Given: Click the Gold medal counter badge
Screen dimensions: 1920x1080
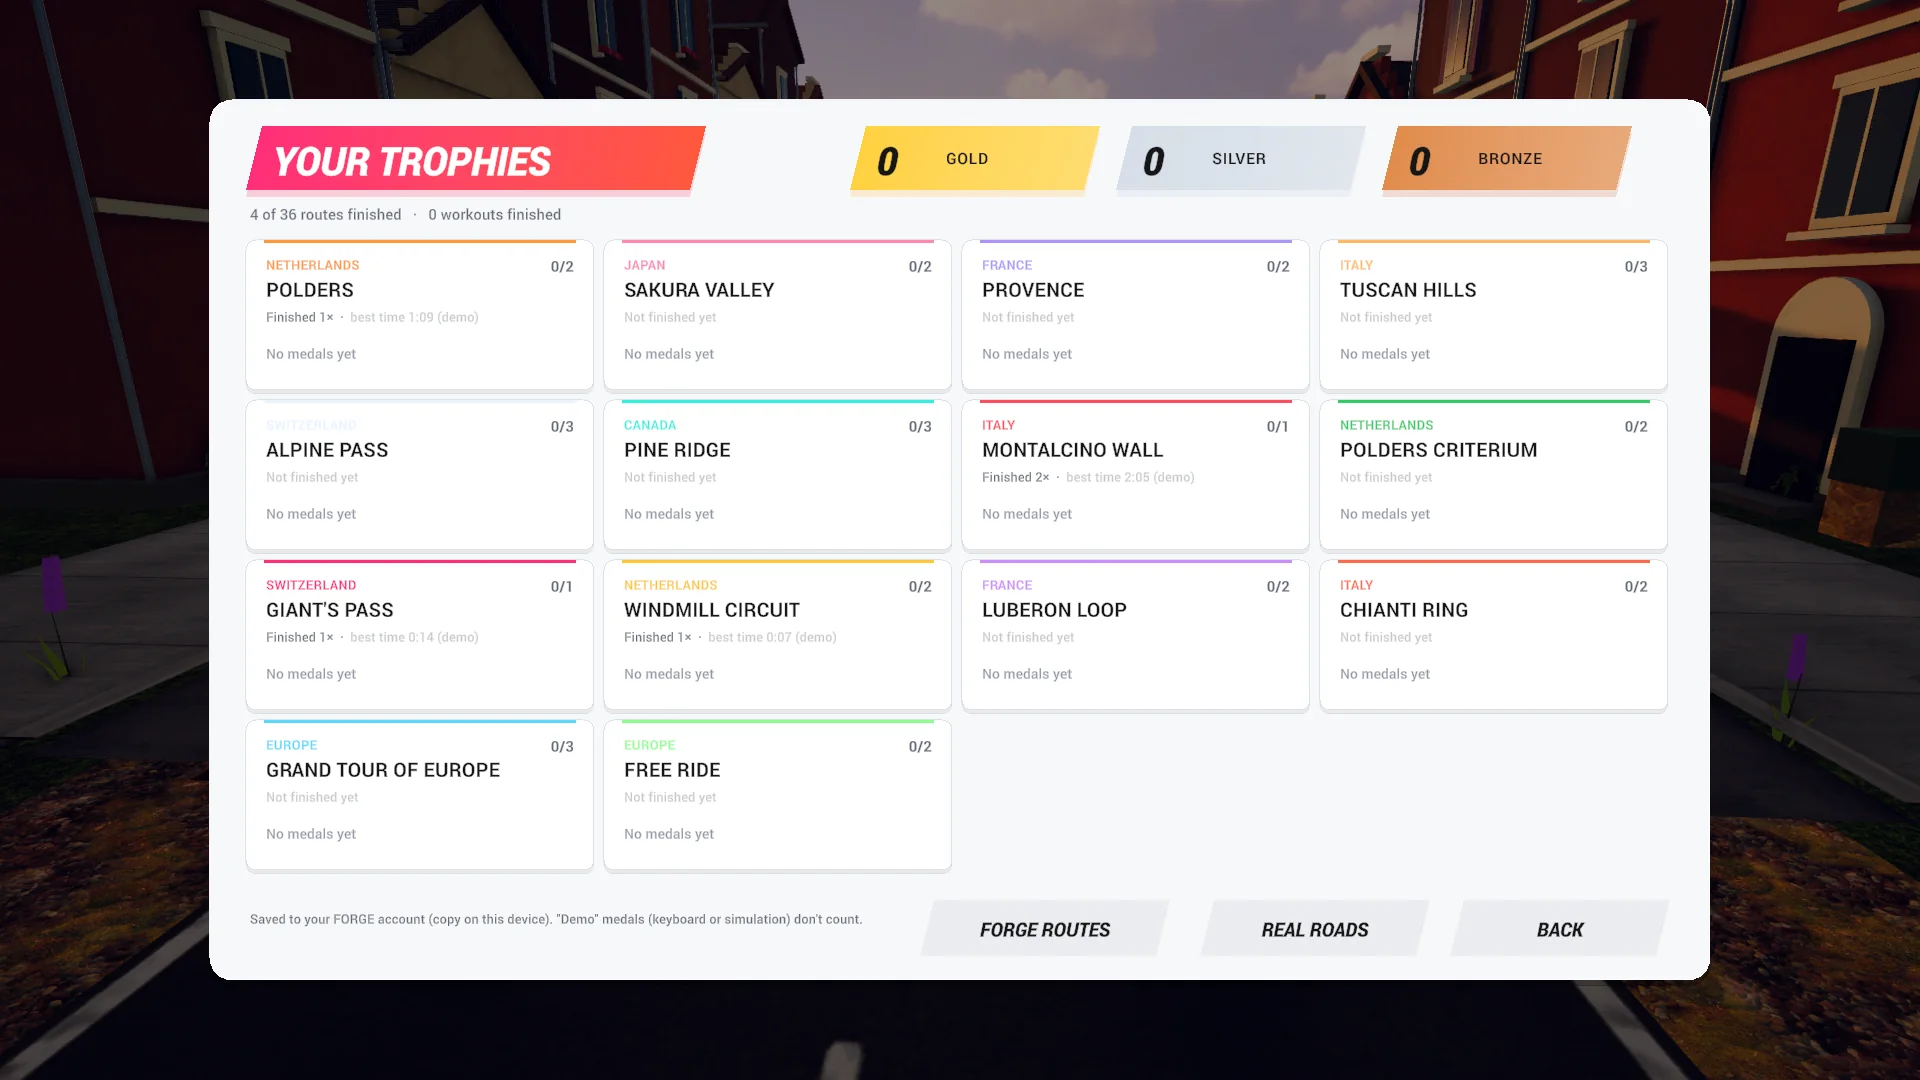Looking at the screenshot, I should (975, 159).
